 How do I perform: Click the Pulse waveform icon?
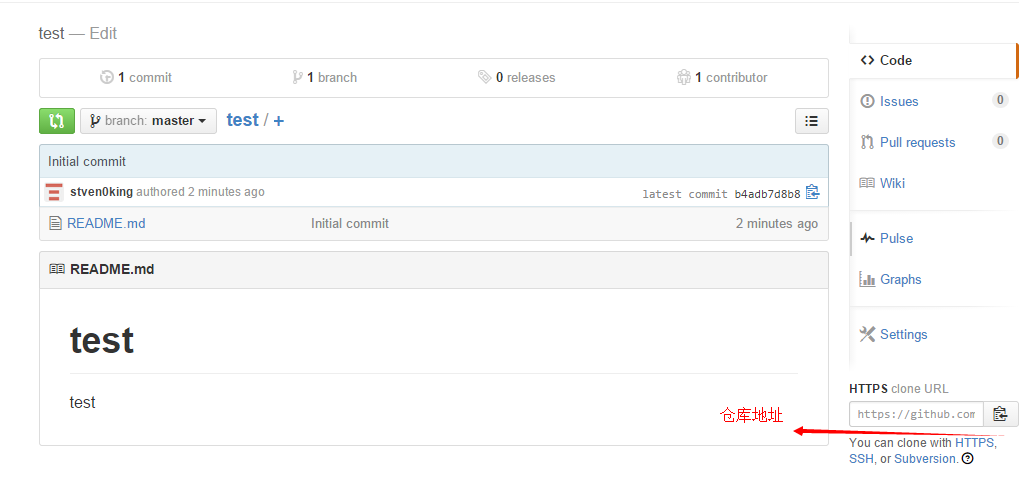pyautogui.click(x=867, y=239)
